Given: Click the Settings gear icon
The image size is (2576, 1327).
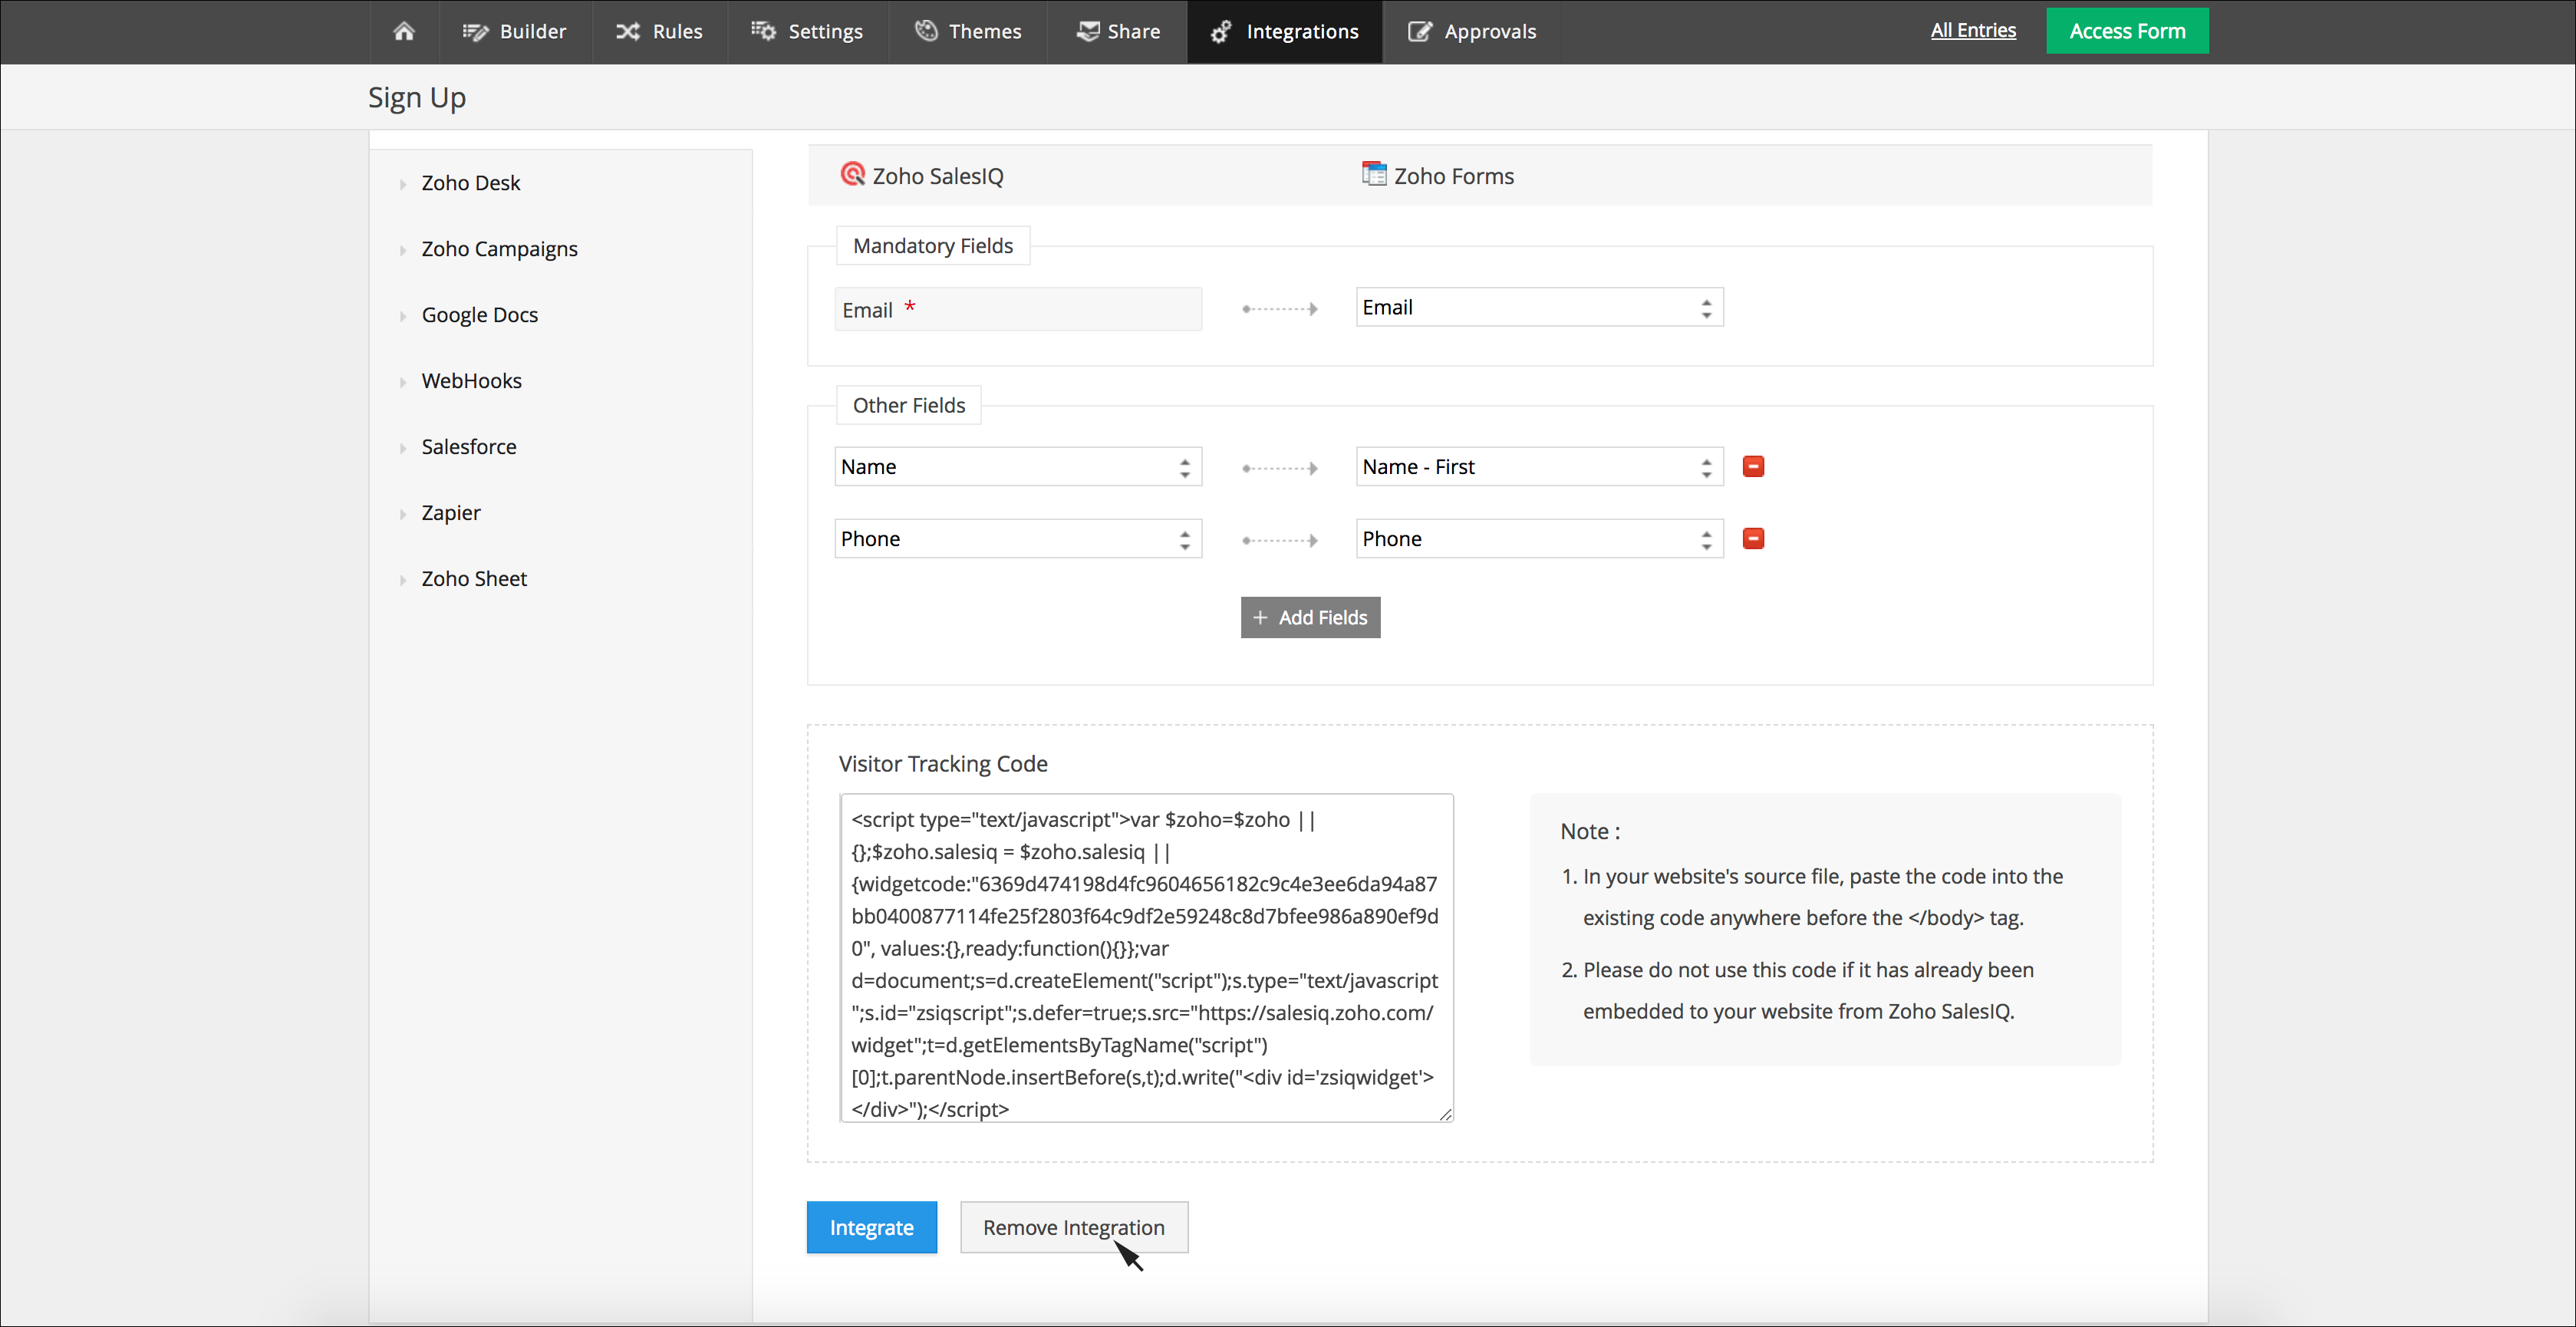Looking at the screenshot, I should (763, 31).
